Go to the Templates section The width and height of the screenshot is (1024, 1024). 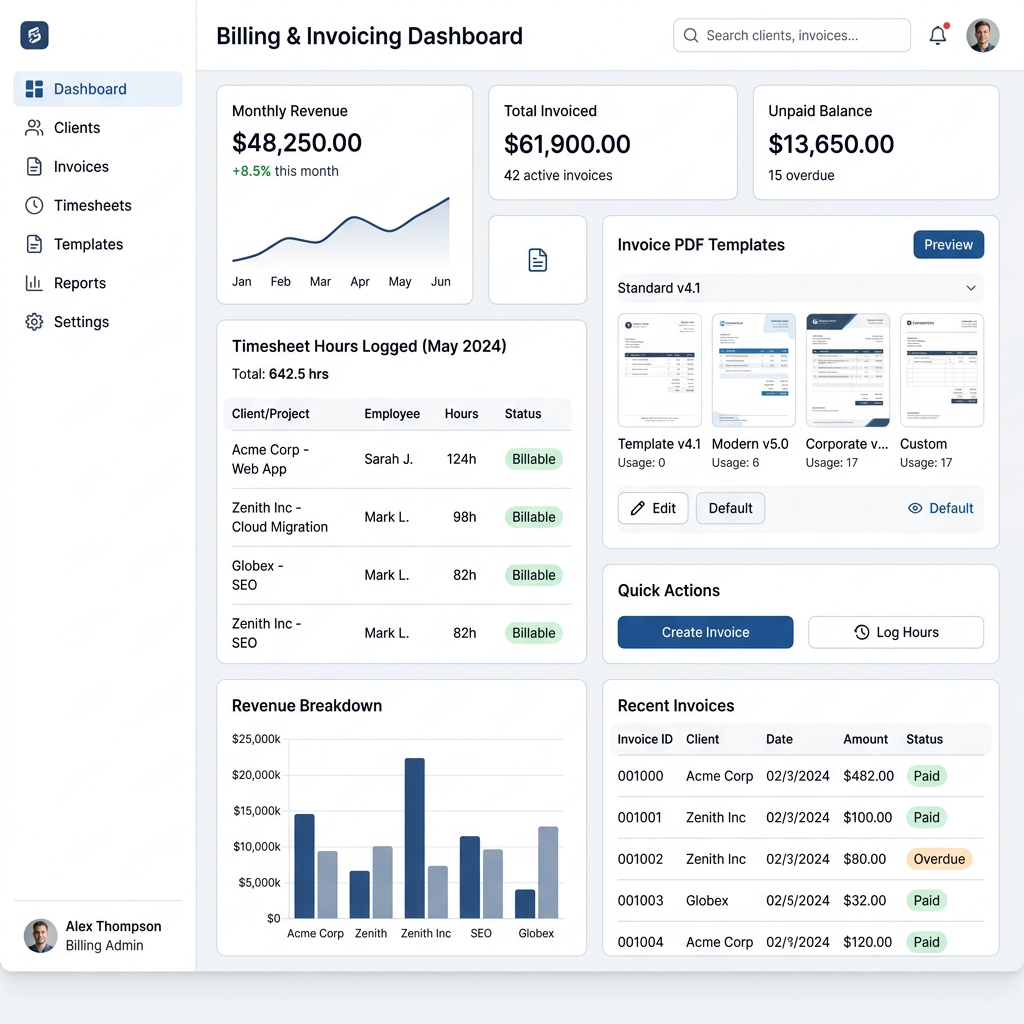pos(88,244)
